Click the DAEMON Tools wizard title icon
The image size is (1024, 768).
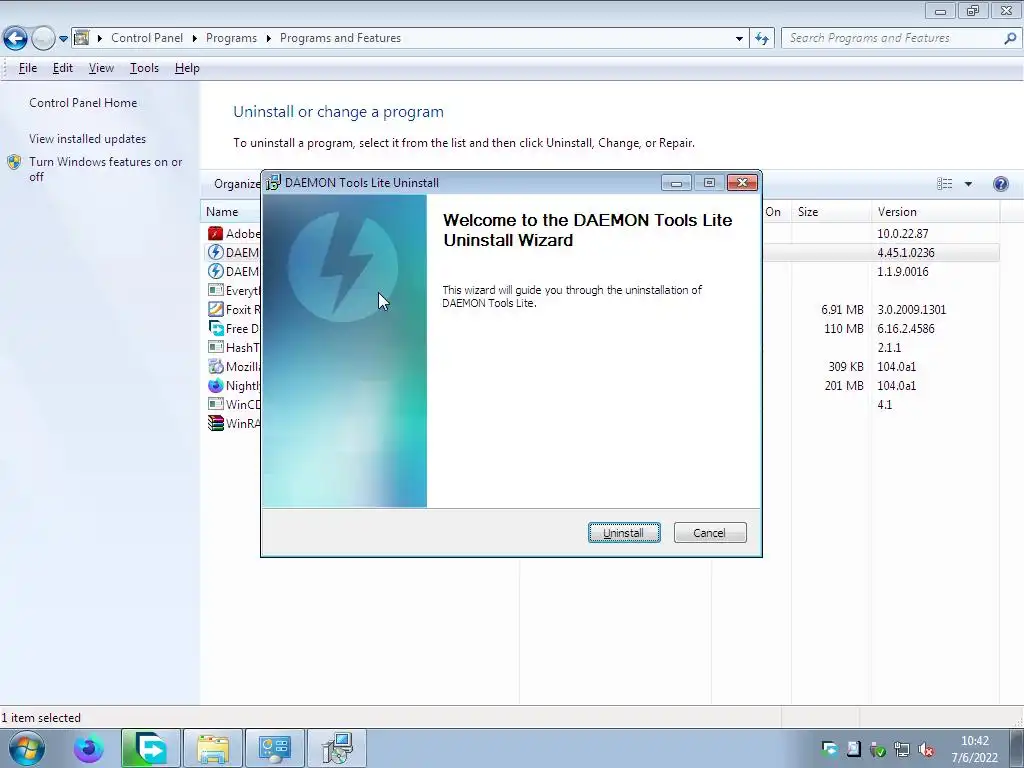tap(274, 183)
